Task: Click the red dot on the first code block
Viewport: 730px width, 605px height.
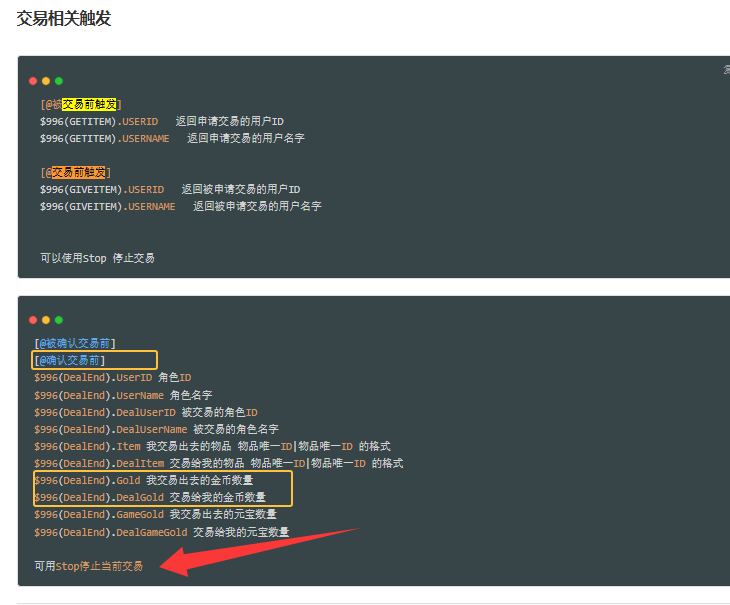Action: (33, 80)
